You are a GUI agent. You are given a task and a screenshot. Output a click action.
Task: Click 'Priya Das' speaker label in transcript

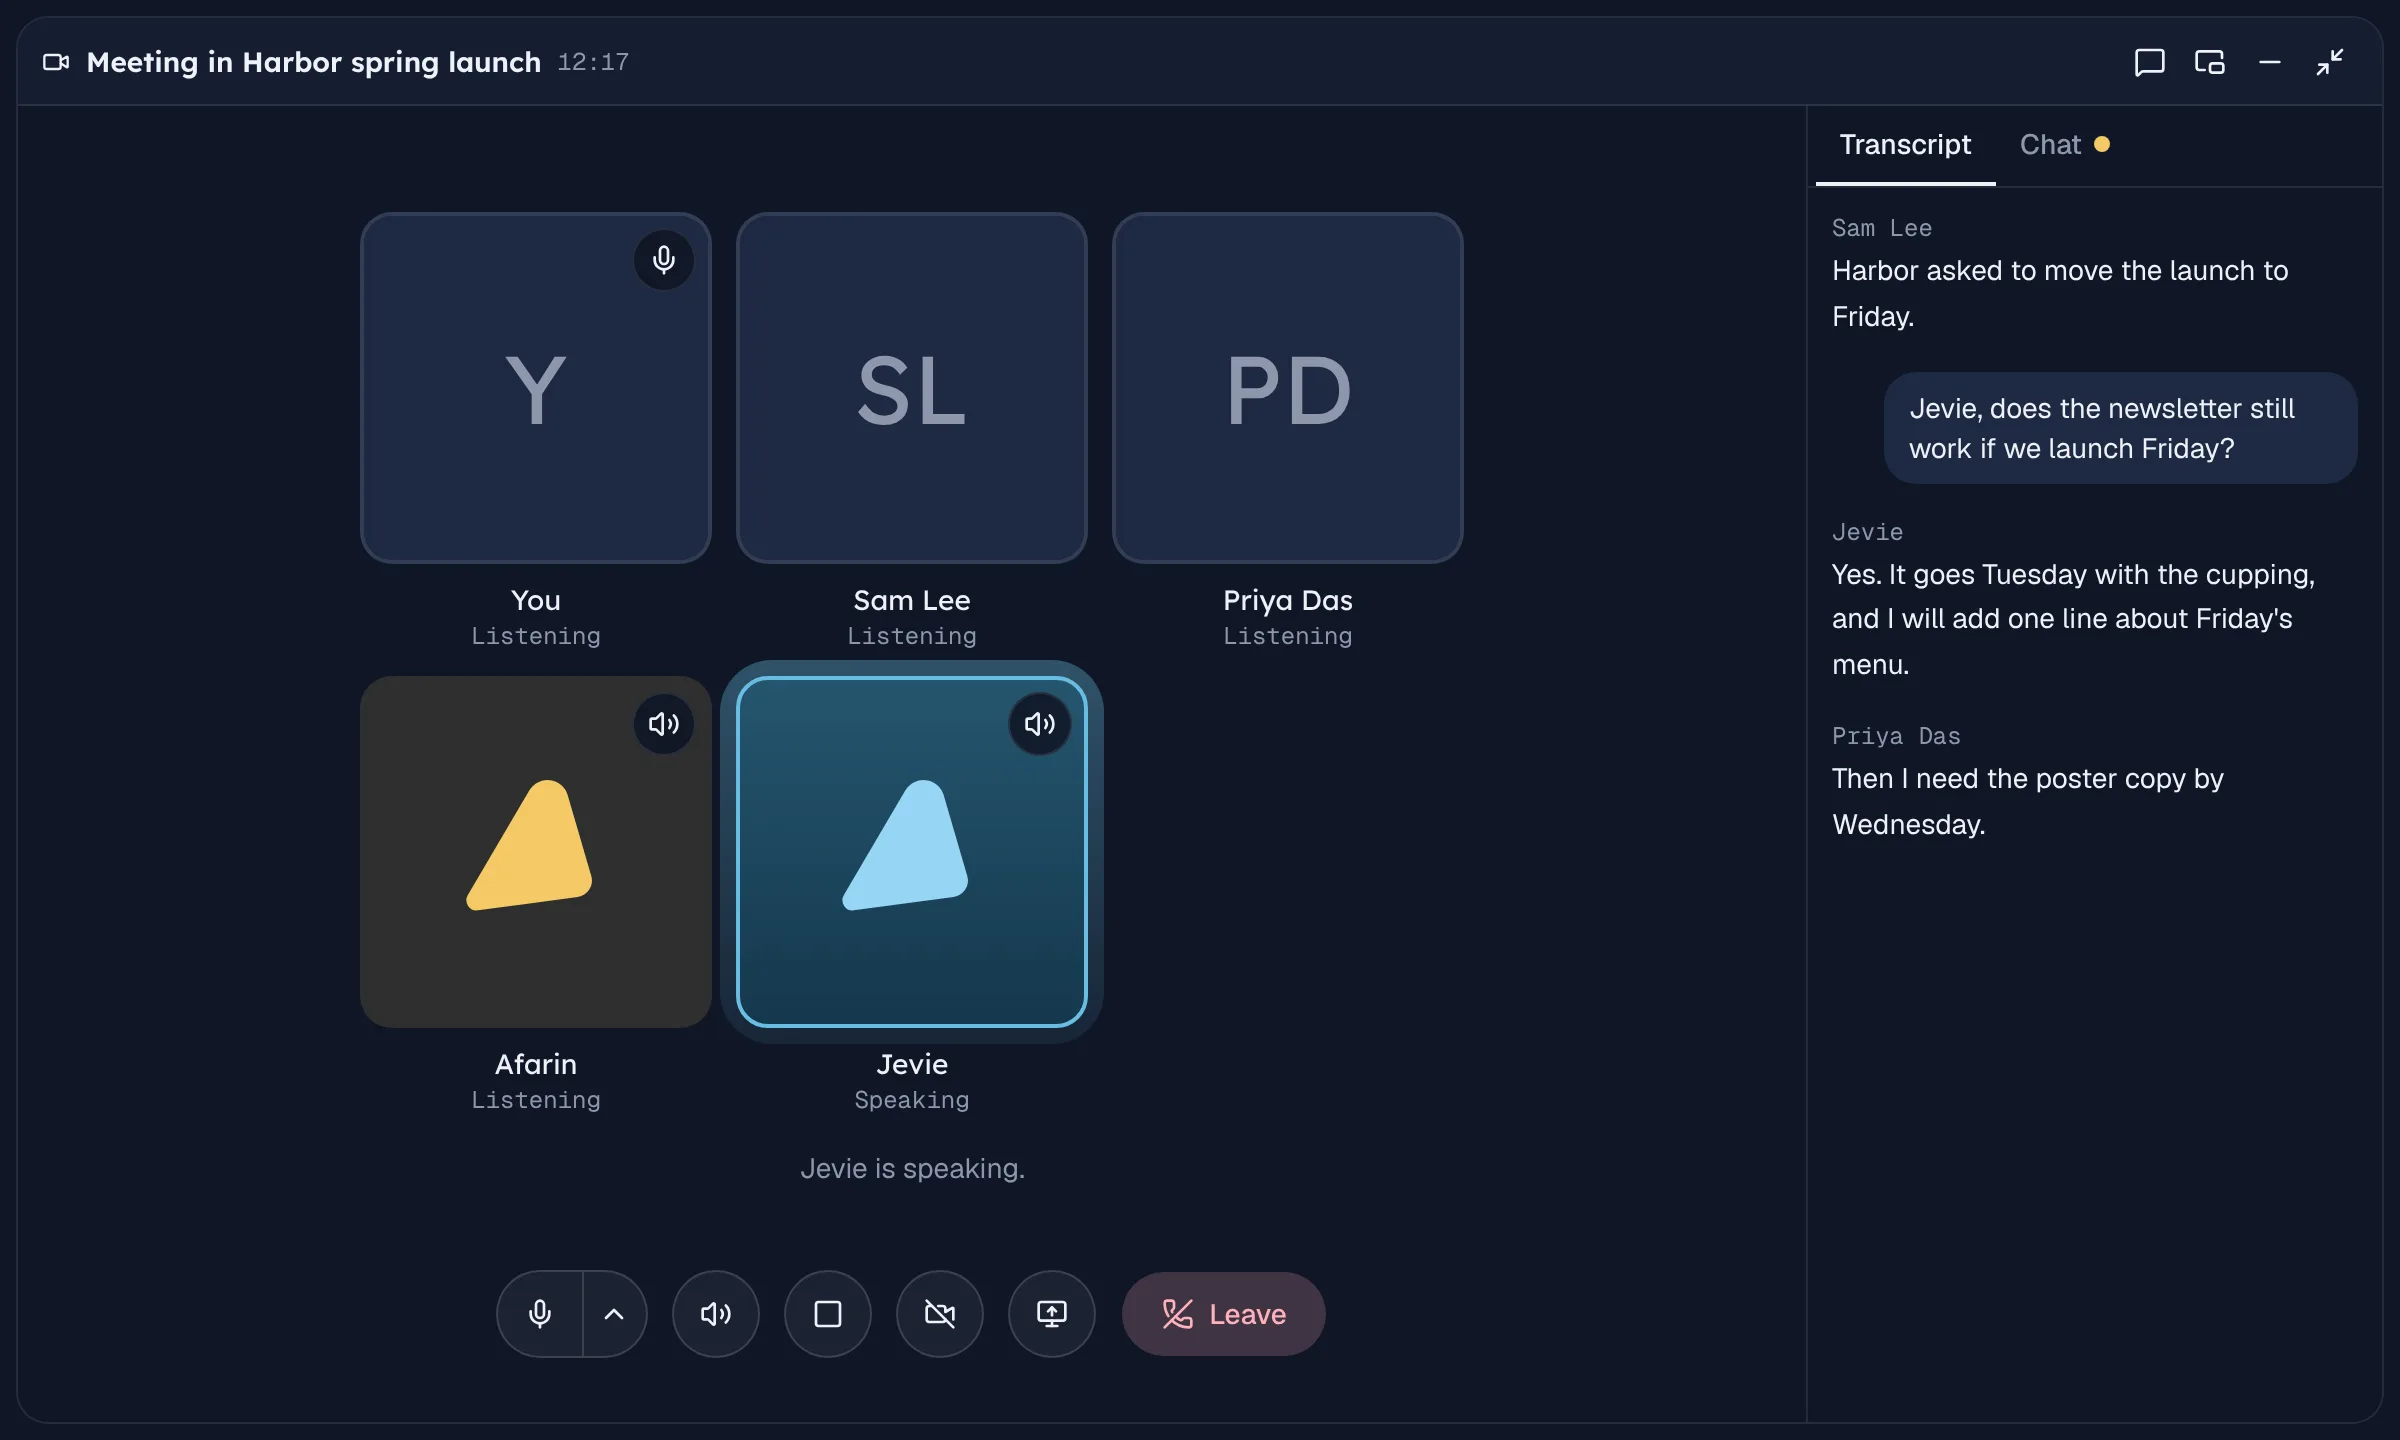1895,736
